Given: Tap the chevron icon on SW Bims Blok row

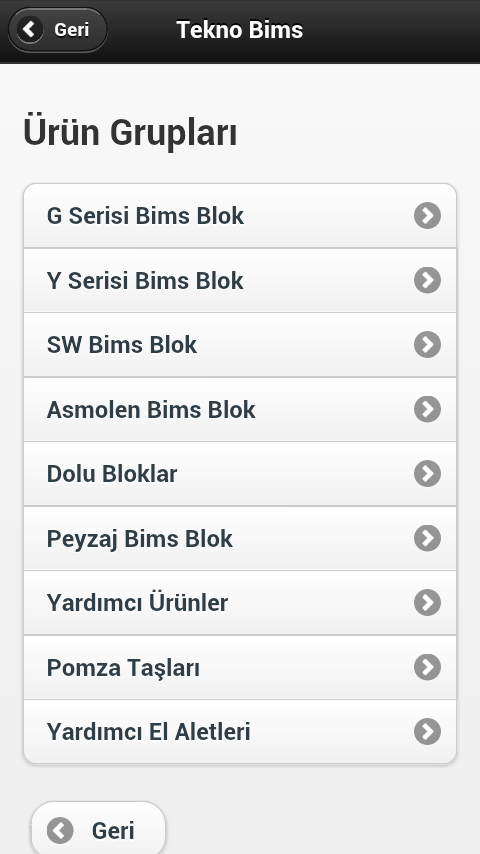Looking at the screenshot, I should coord(427,344).
